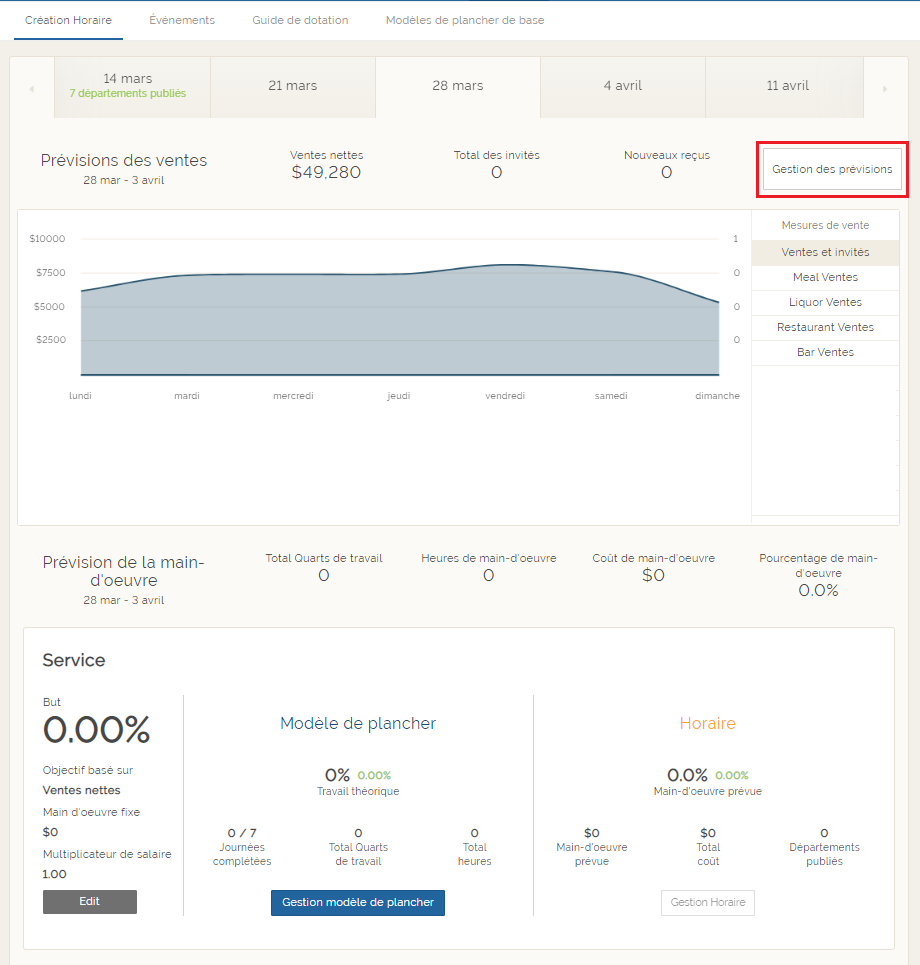Image resolution: width=920 pixels, height=965 pixels.
Task: Select the 28 mars week tab
Action: click(x=458, y=86)
